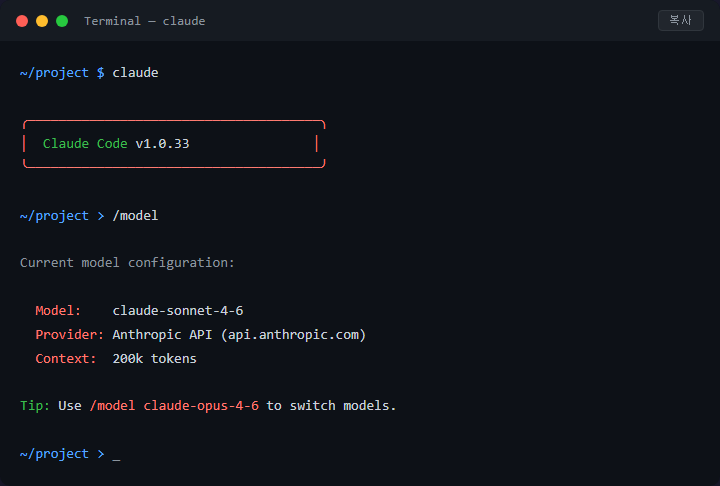
Task: Click the green 'Tip:' label
Action: click(35, 406)
